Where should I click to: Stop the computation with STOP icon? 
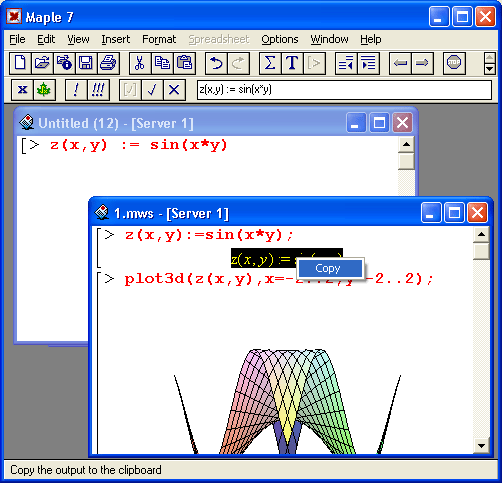[x=454, y=63]
